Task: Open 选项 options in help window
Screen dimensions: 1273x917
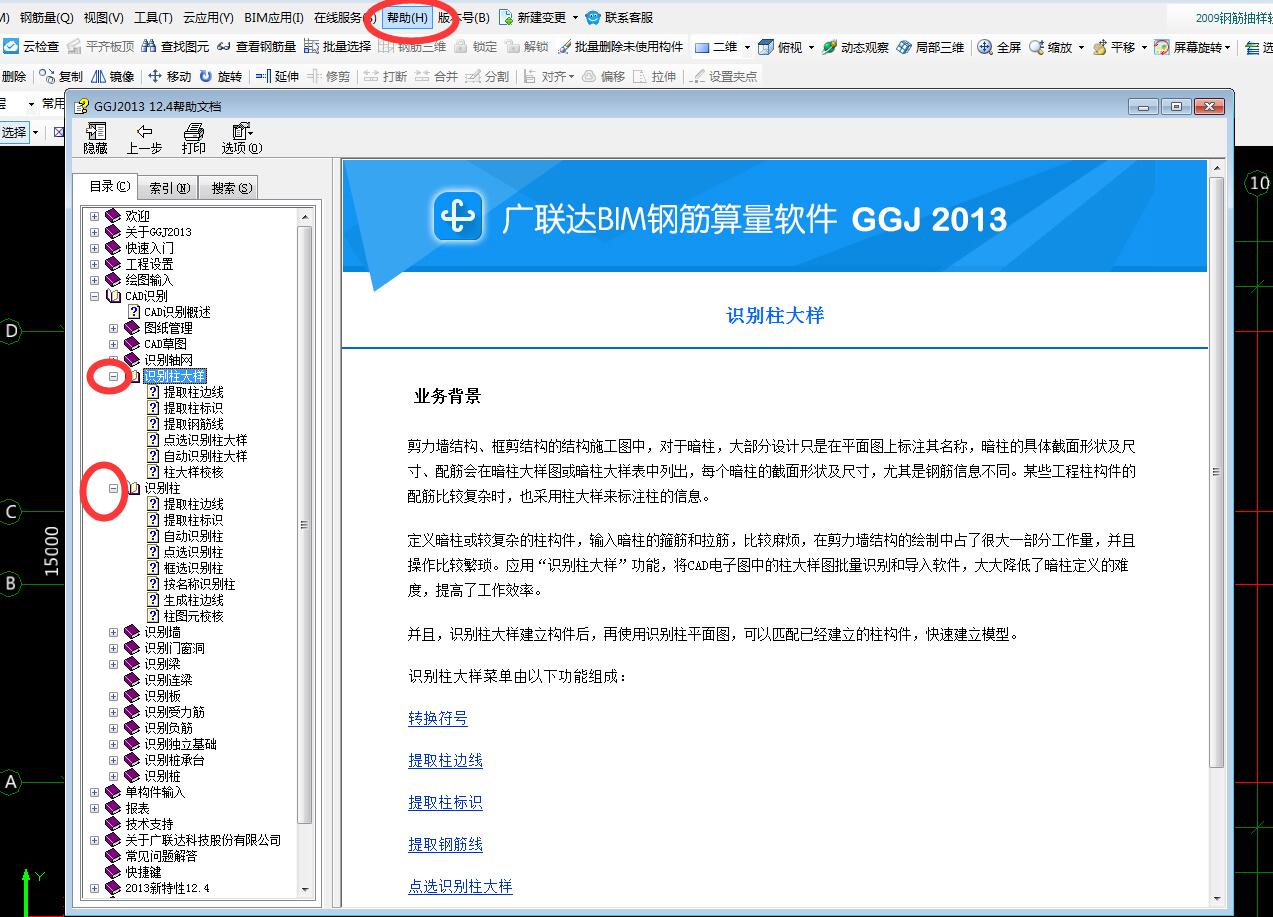Action: [242, 138]
